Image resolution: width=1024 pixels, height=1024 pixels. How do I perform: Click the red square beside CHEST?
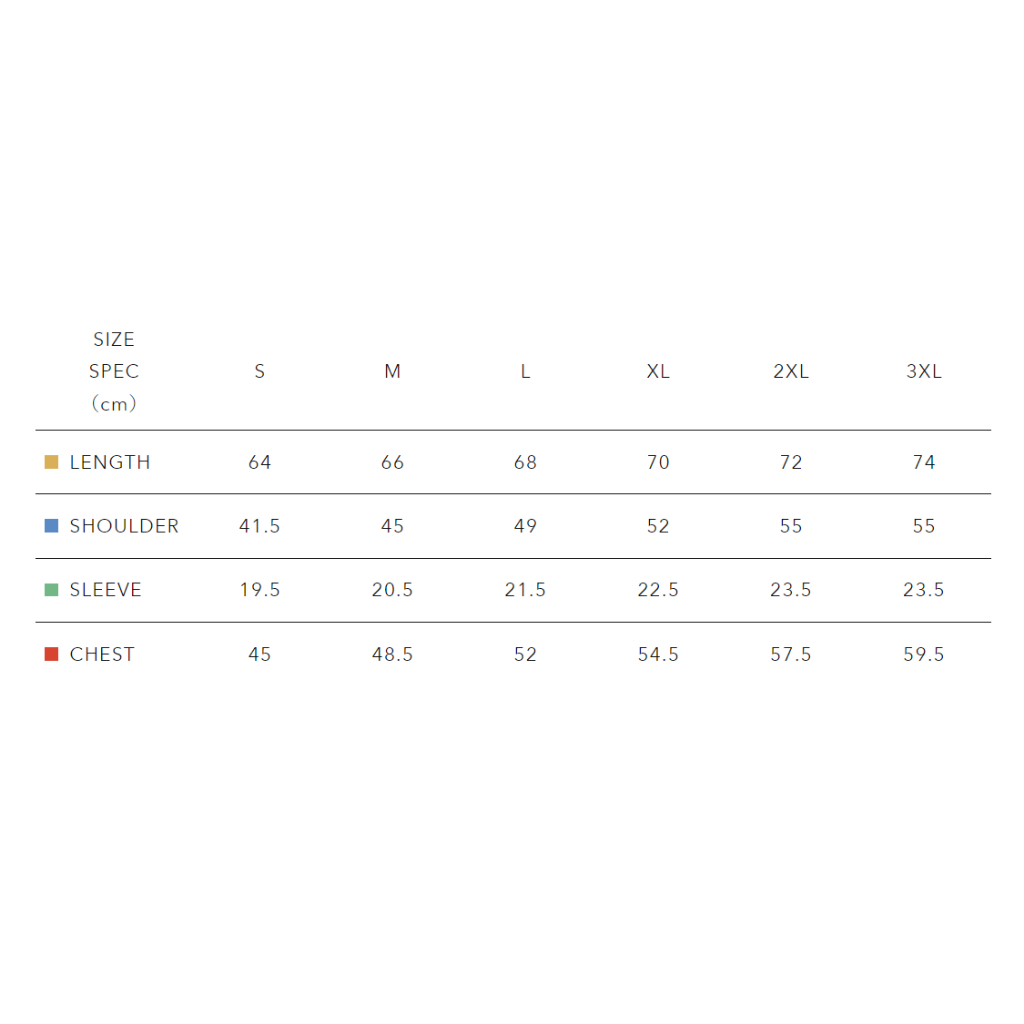point(52,654)
